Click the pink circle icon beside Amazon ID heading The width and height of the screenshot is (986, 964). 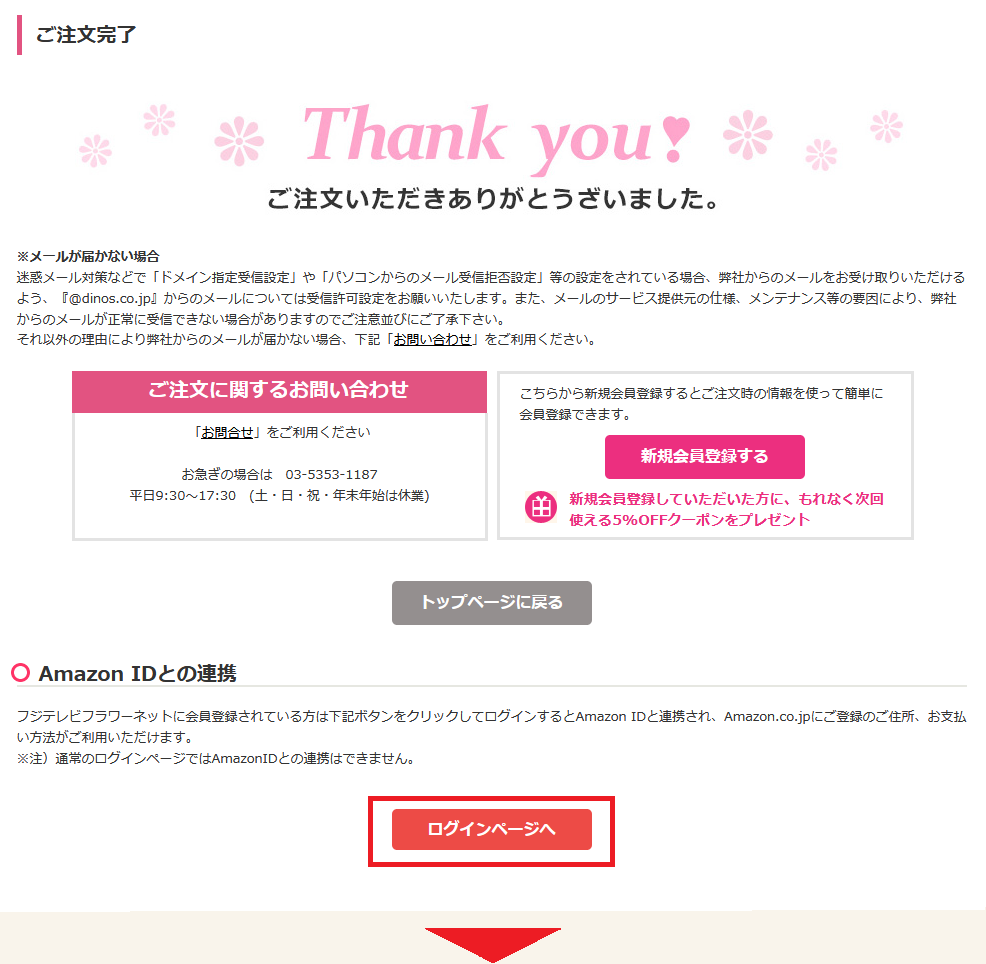pyautogui.click(x=21, y=673)
